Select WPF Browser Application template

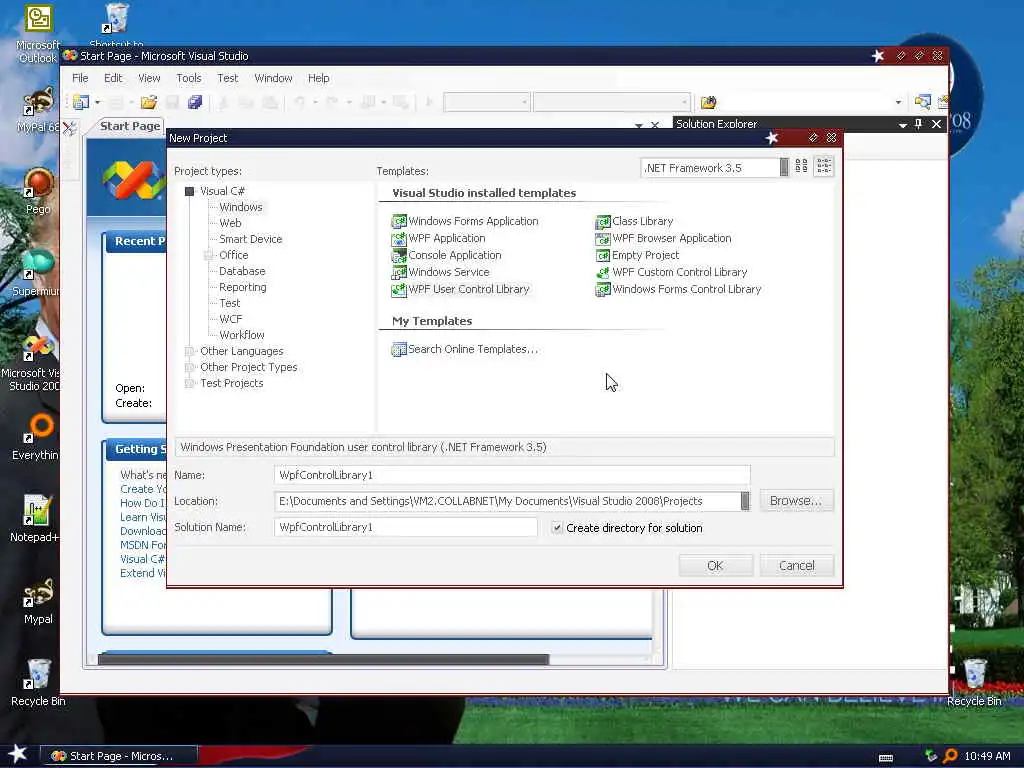tap(664, 238)
